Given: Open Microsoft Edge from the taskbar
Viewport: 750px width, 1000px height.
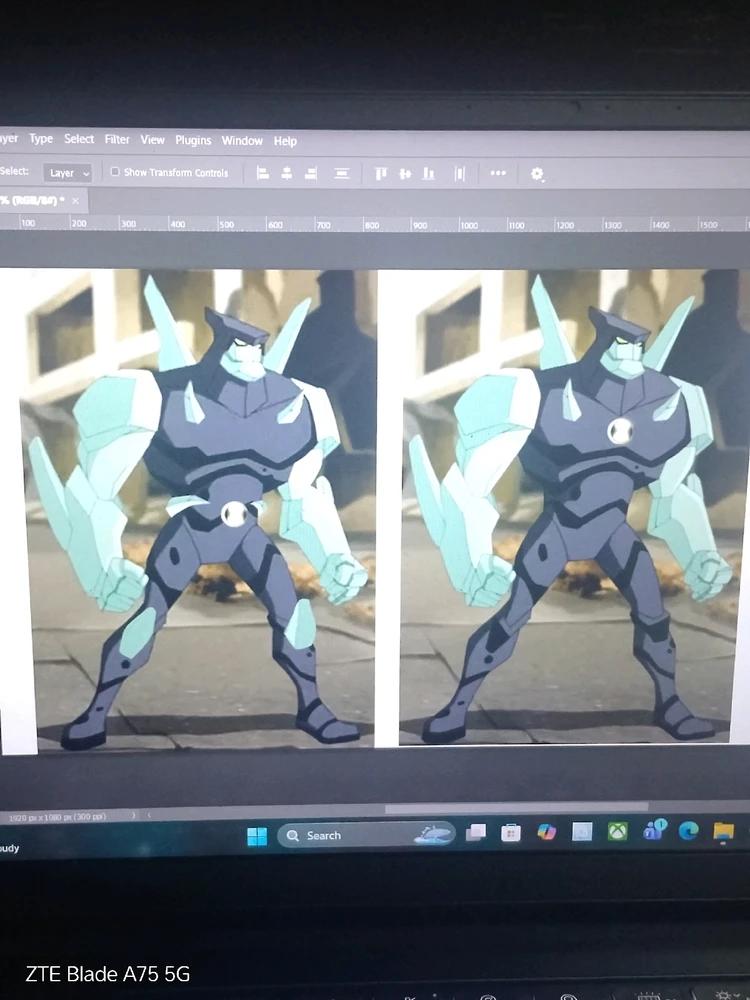Looking at the screenshot, I should tap(689, 830).
